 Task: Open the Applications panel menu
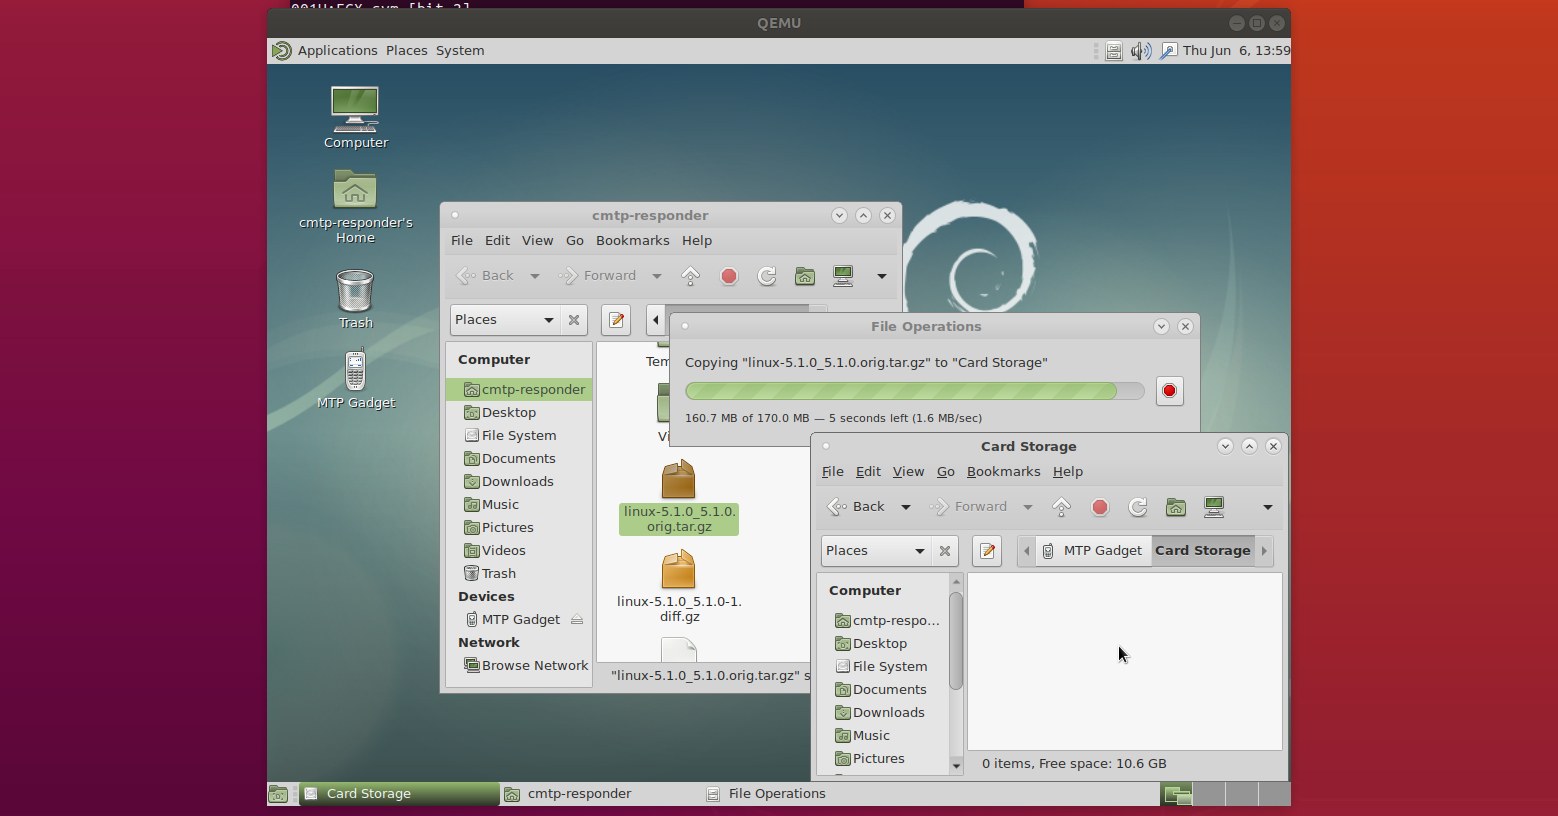coord(338,51)
